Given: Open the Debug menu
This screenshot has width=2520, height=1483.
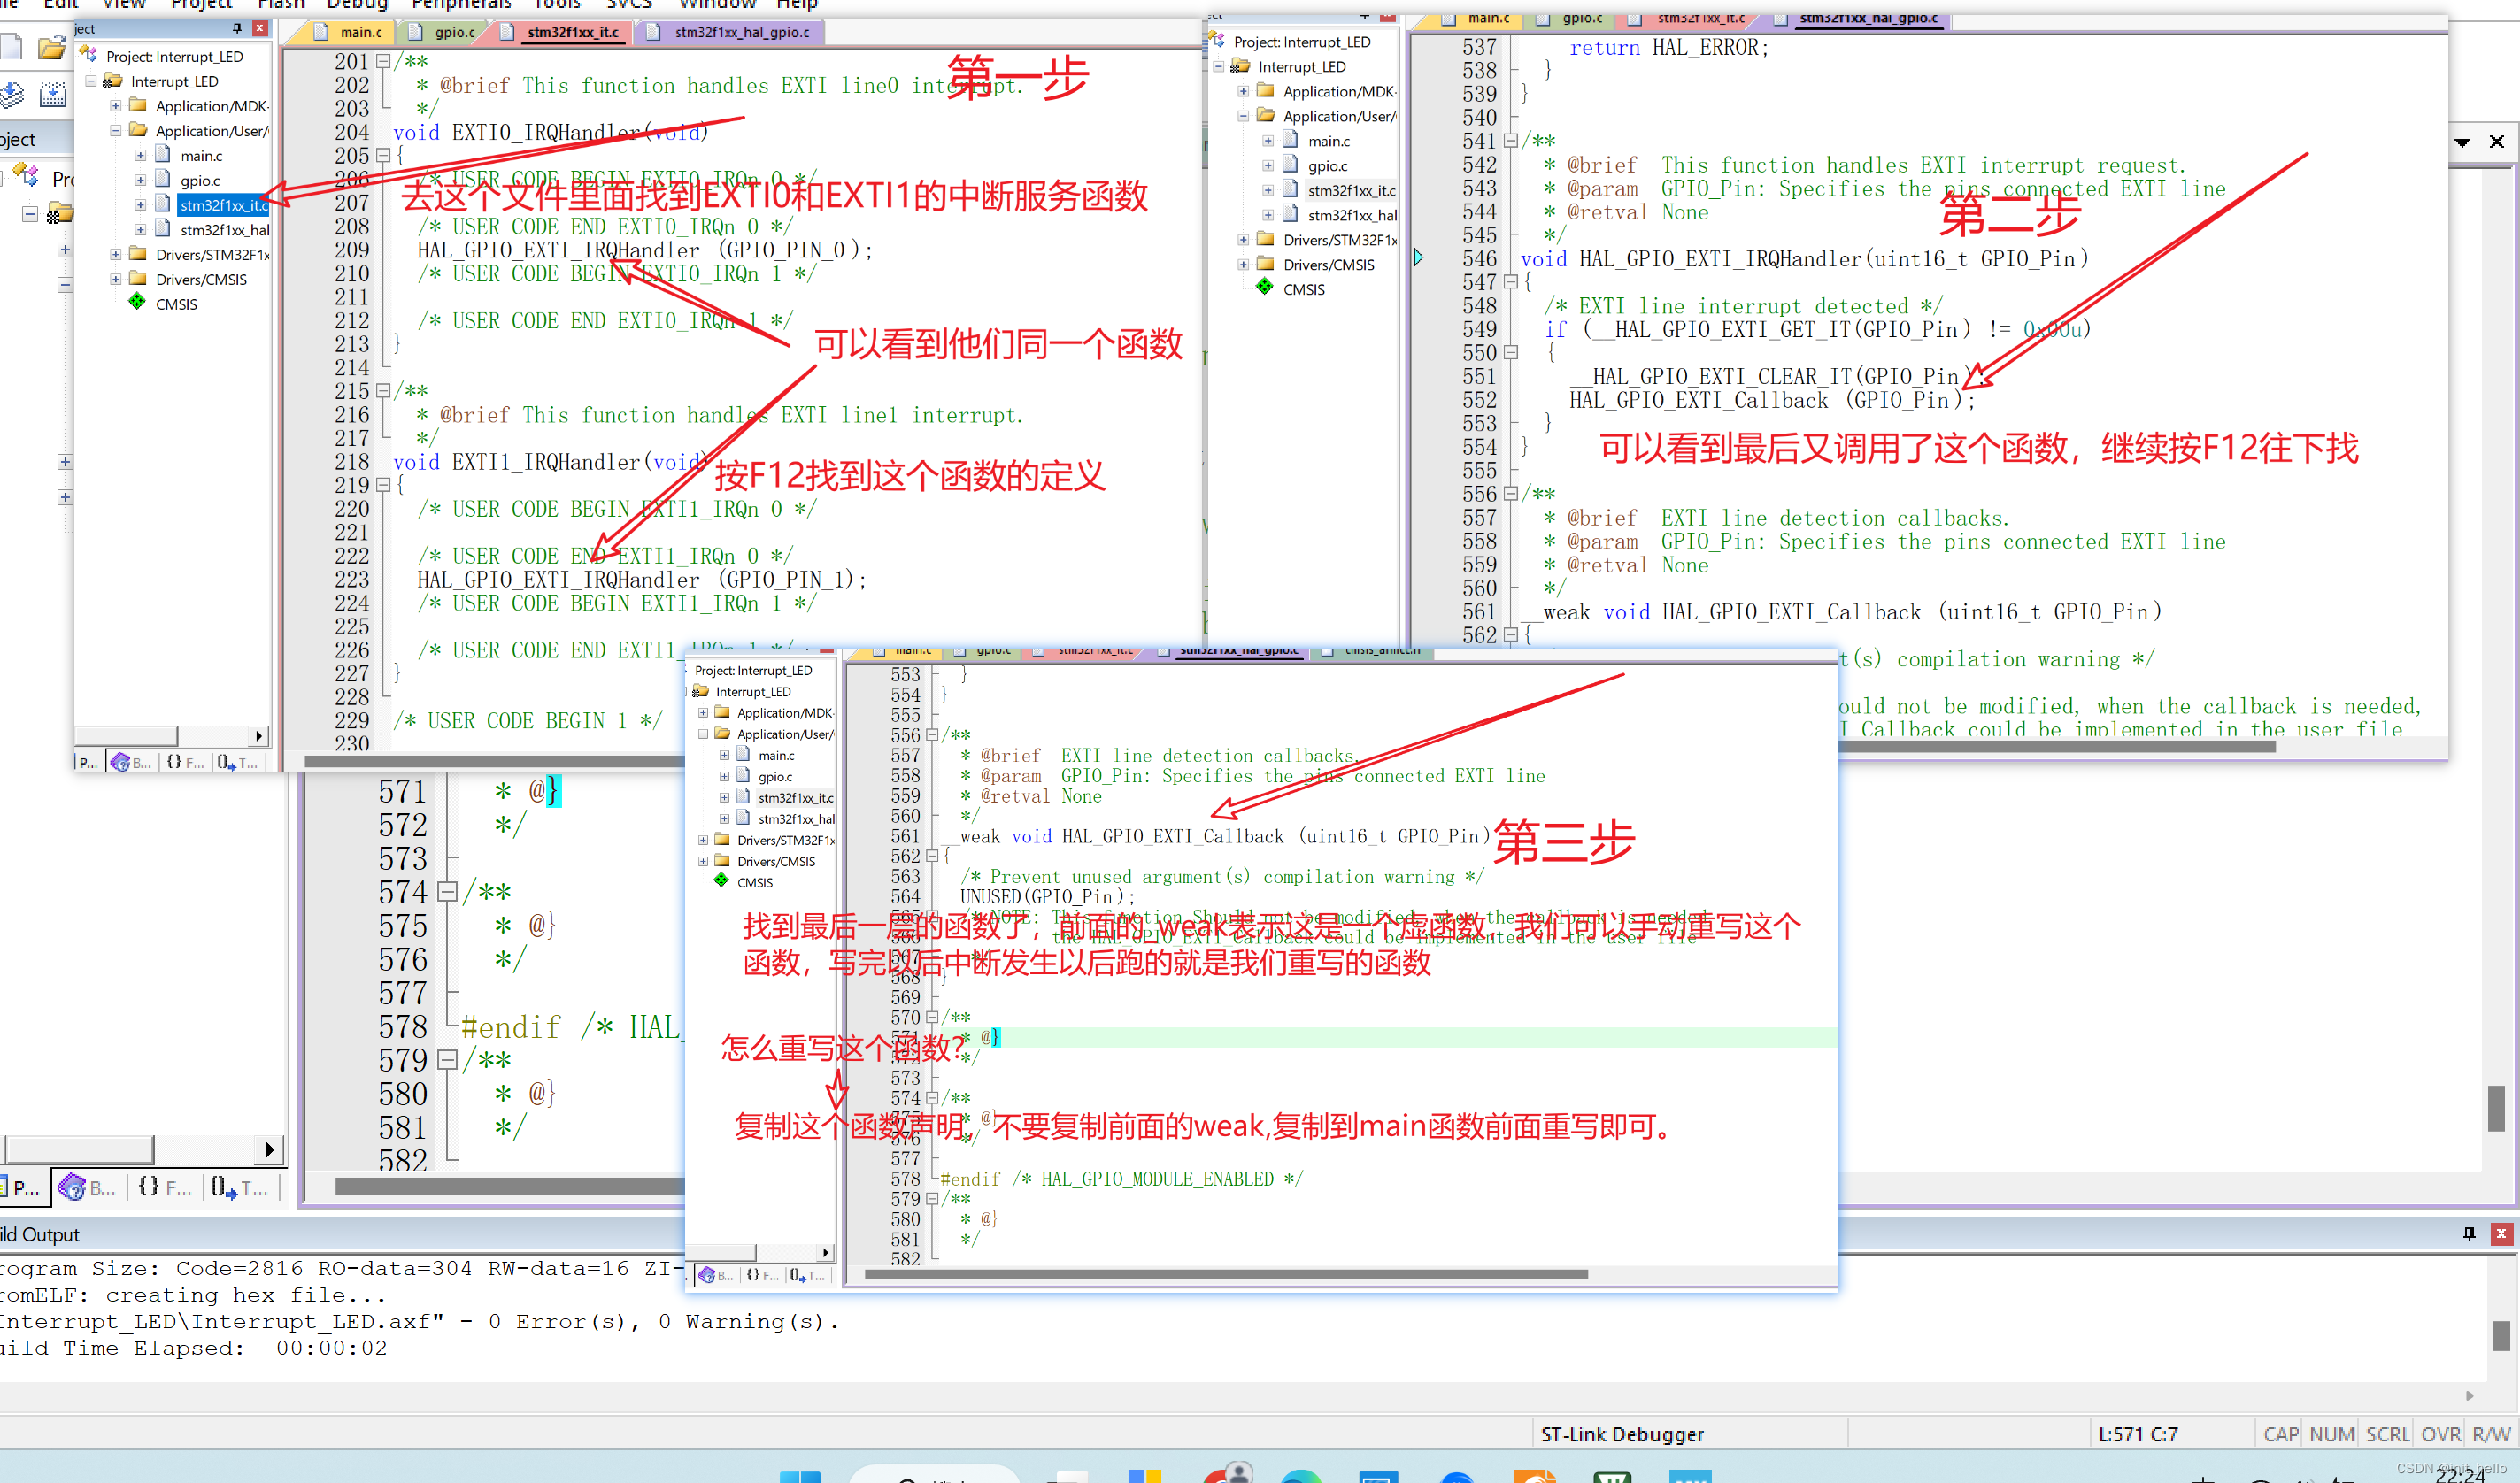Looking at the screenshot, I should tap(357, 4).
